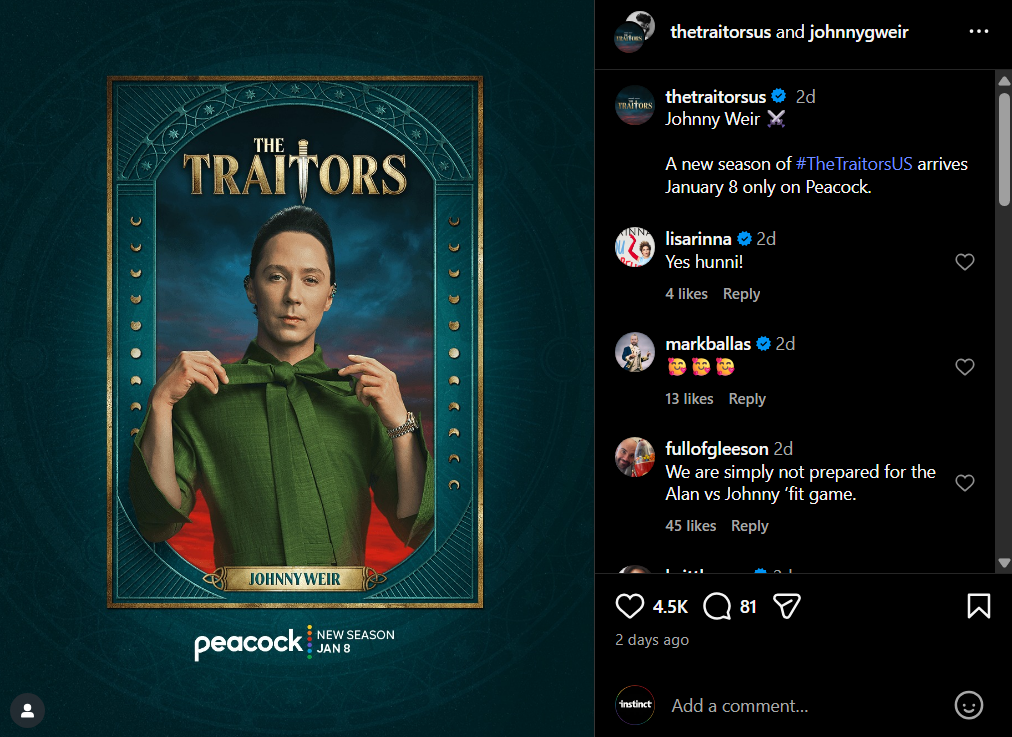The height and width of the screenshot is (737, 1012).
Task: Open thetraitorsus avatar in caption
Action: 634,105
